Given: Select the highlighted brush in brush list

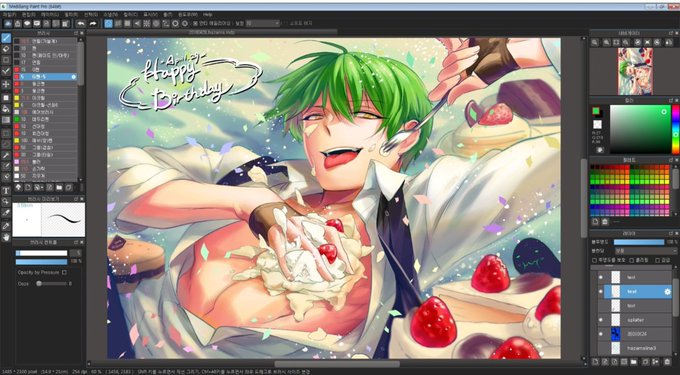Looking at the screenshot, I should point(45,77).
